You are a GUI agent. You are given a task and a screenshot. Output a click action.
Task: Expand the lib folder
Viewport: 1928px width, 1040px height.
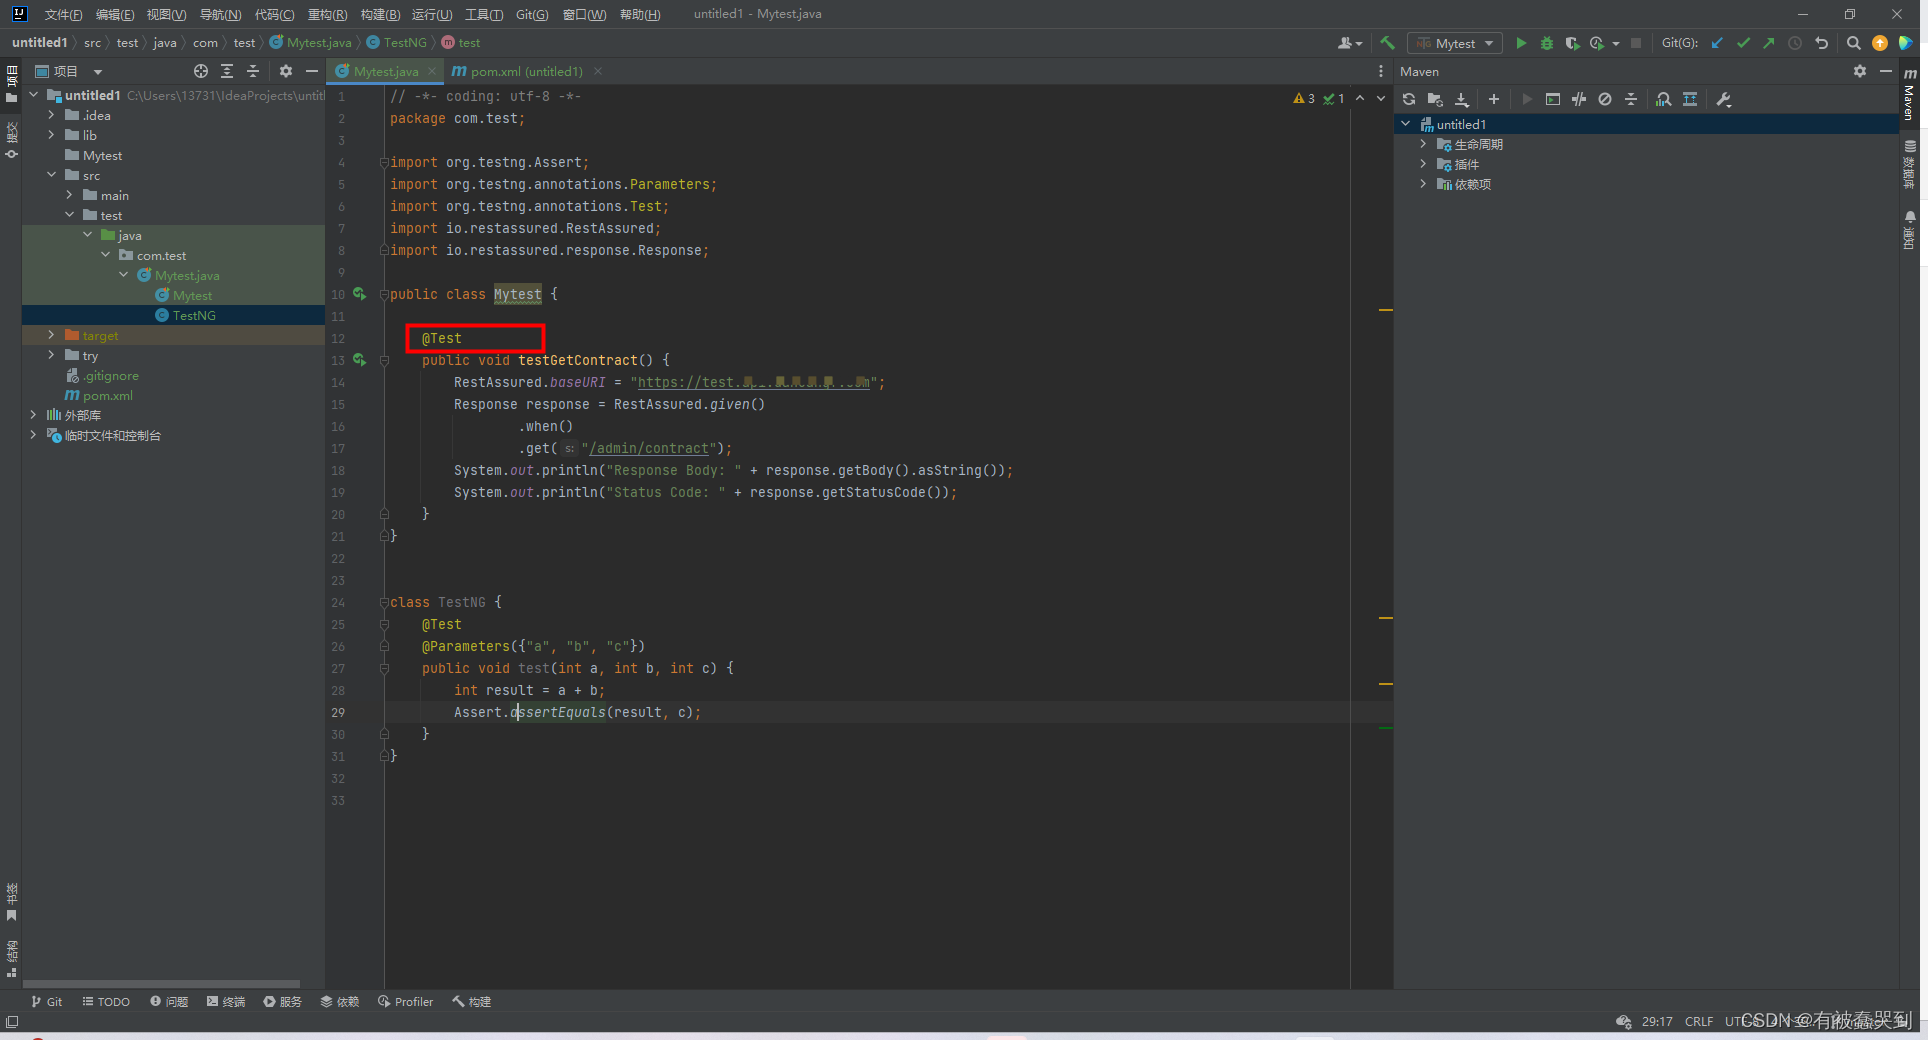tap(51, 135)
